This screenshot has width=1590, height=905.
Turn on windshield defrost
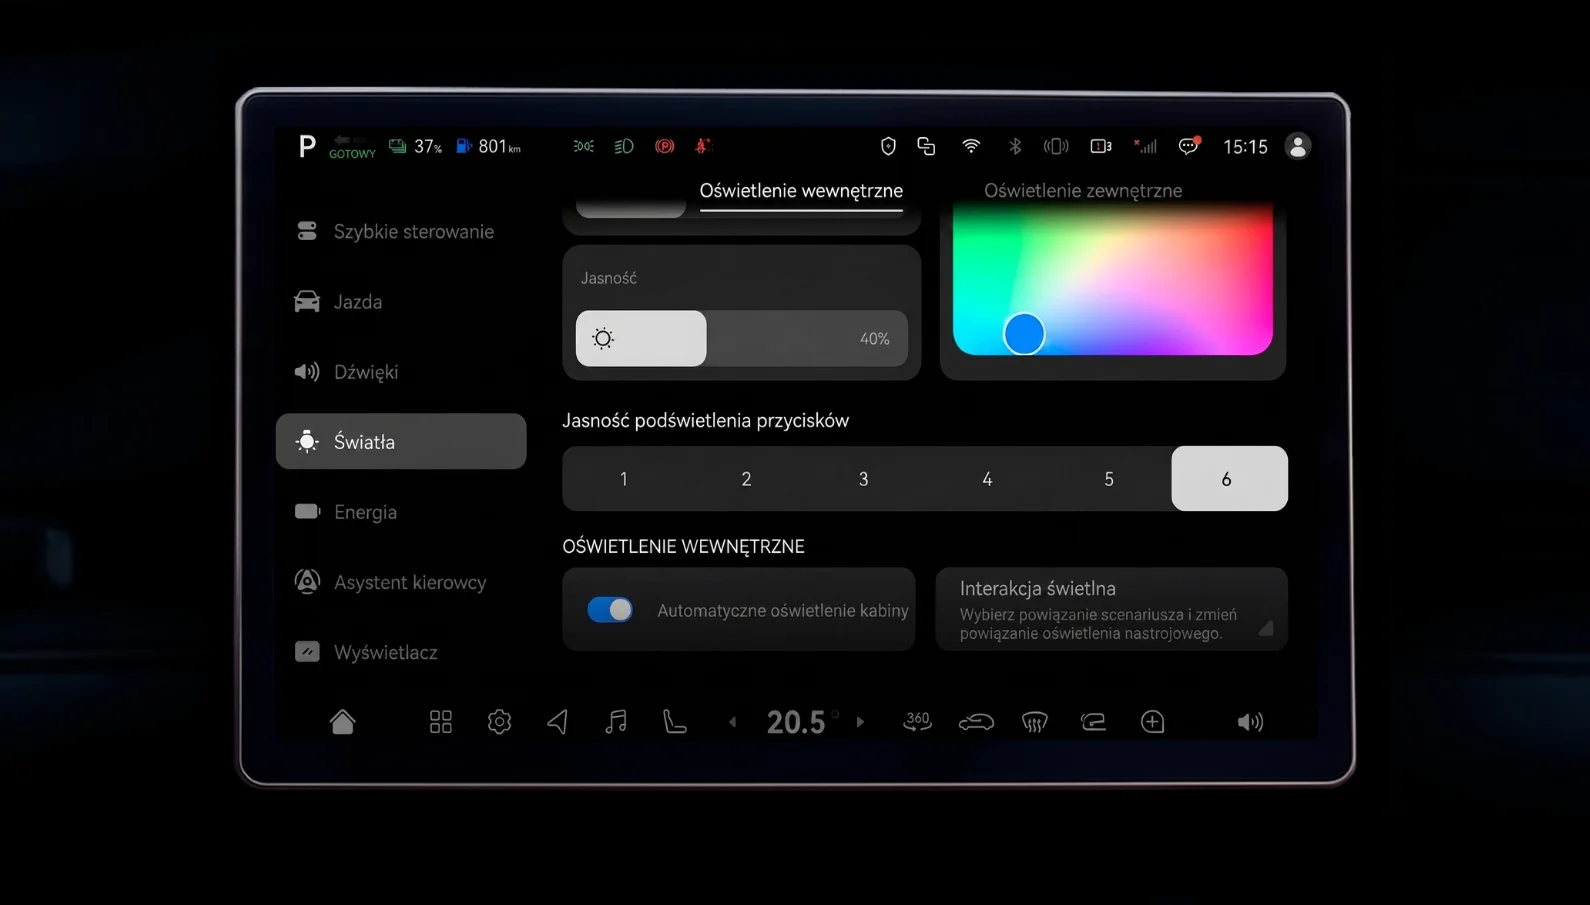[x=1035, y=722]
